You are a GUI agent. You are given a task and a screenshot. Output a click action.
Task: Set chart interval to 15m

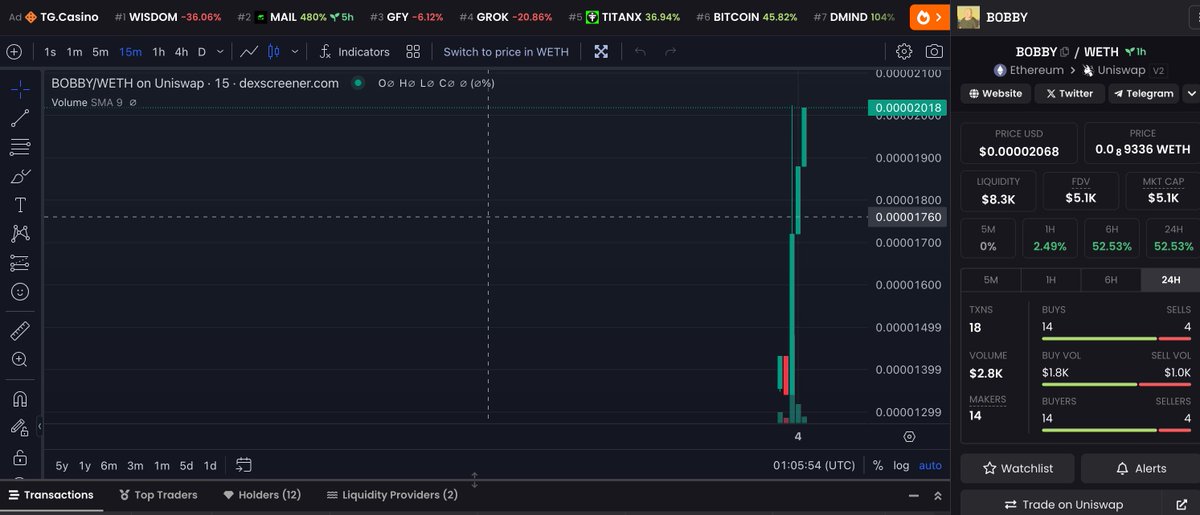[x=130, y=52]
